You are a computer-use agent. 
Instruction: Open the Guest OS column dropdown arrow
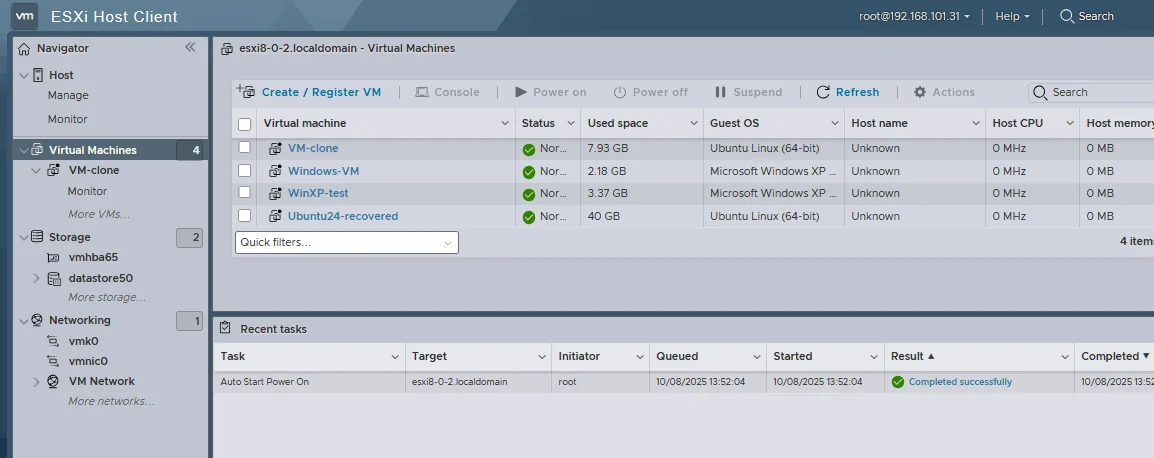(x=835, y=123)
